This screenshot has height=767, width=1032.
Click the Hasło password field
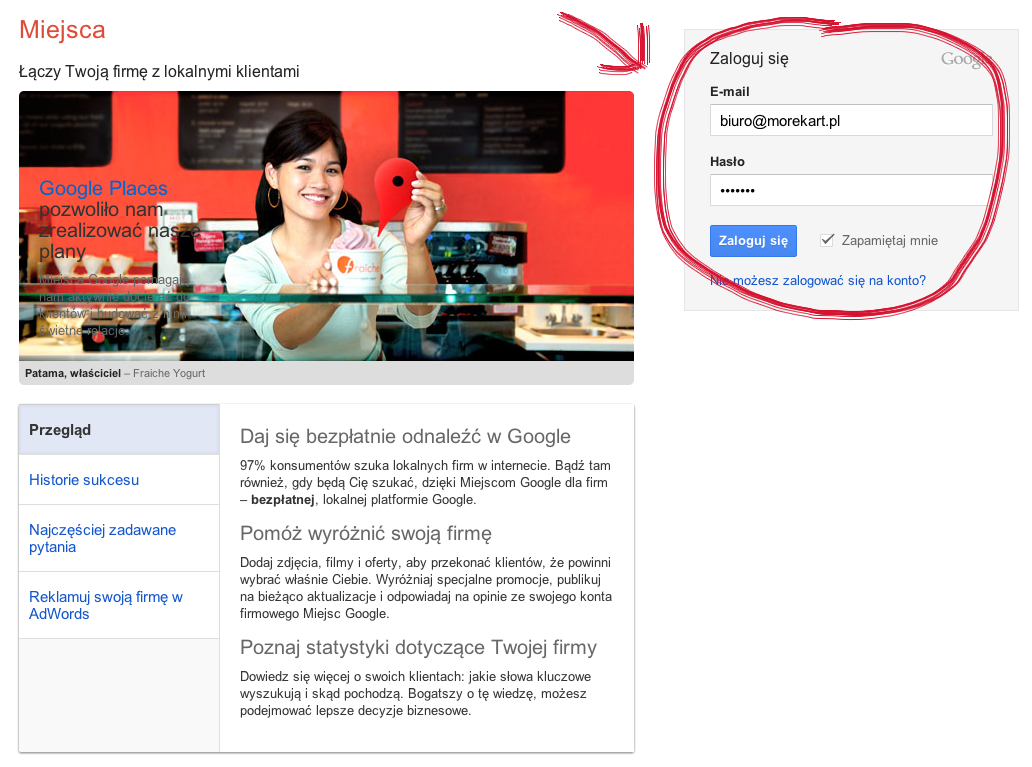point(851,190)
